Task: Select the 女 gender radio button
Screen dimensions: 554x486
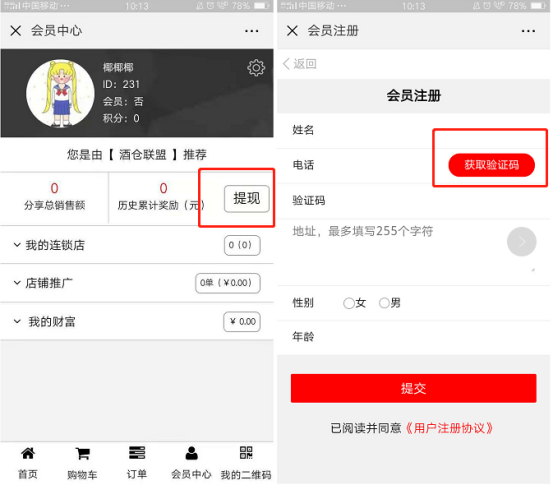Action: [349, 303]
